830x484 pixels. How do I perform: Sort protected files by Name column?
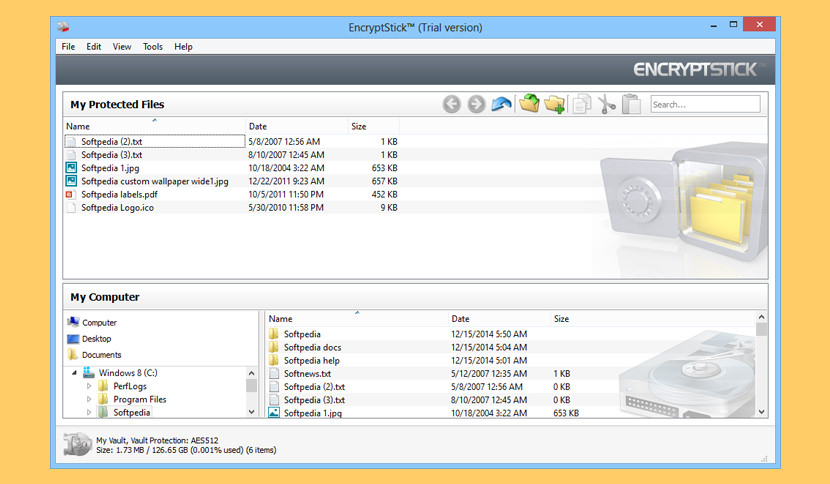[x=155, y=126]
